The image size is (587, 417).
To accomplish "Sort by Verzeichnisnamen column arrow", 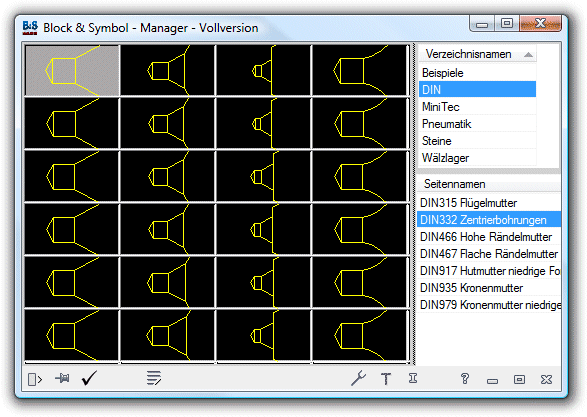I will [x=528, y=55].
